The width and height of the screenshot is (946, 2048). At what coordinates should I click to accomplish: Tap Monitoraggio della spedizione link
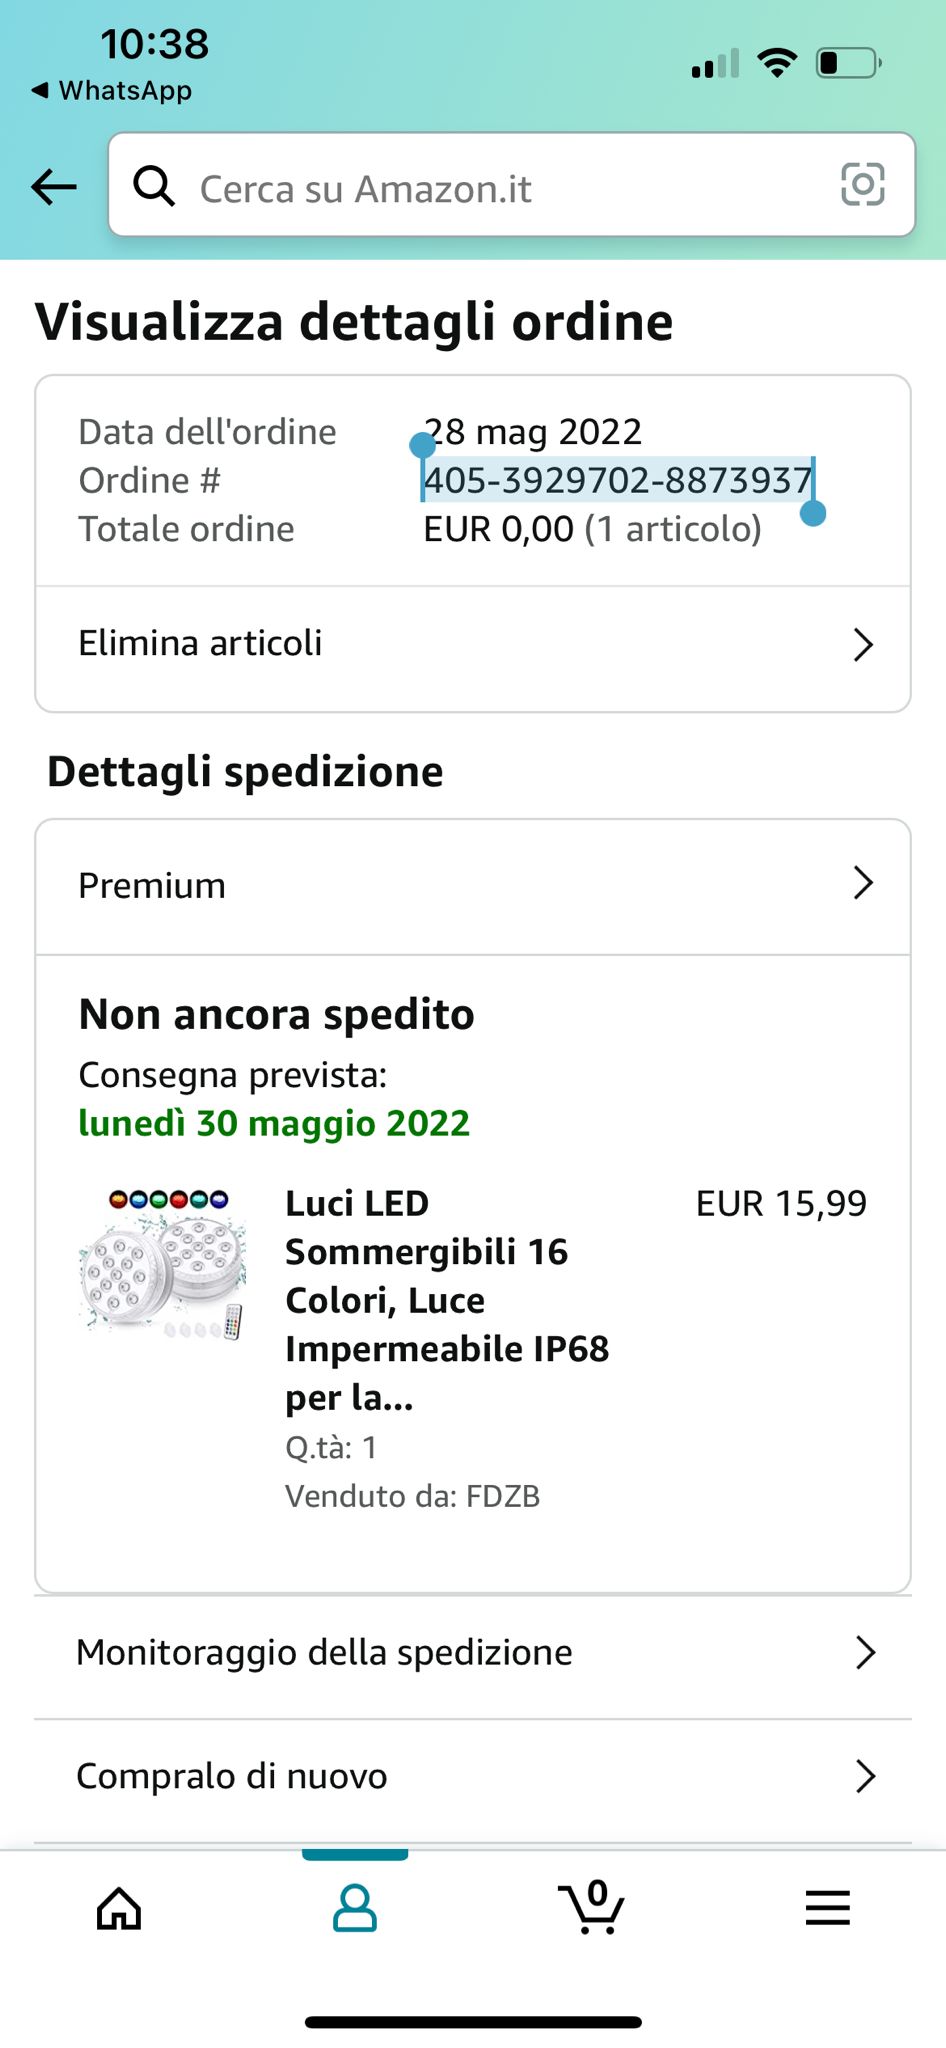(x=325, y=1653)
